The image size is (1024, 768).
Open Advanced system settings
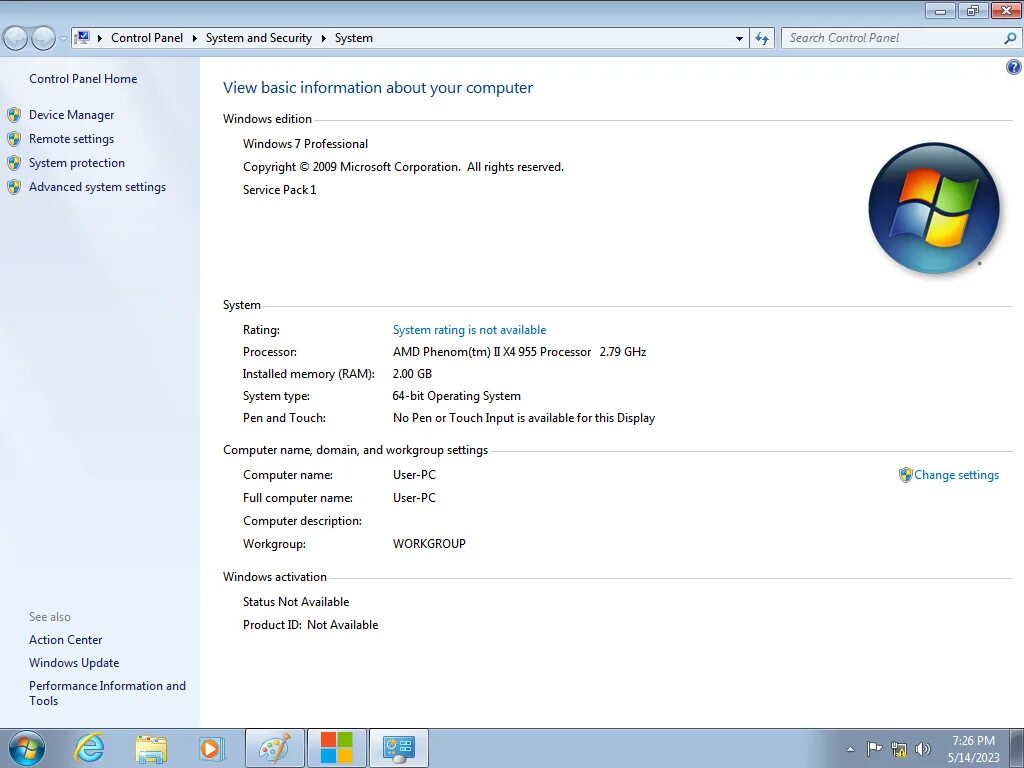click(x=97, y=187)
